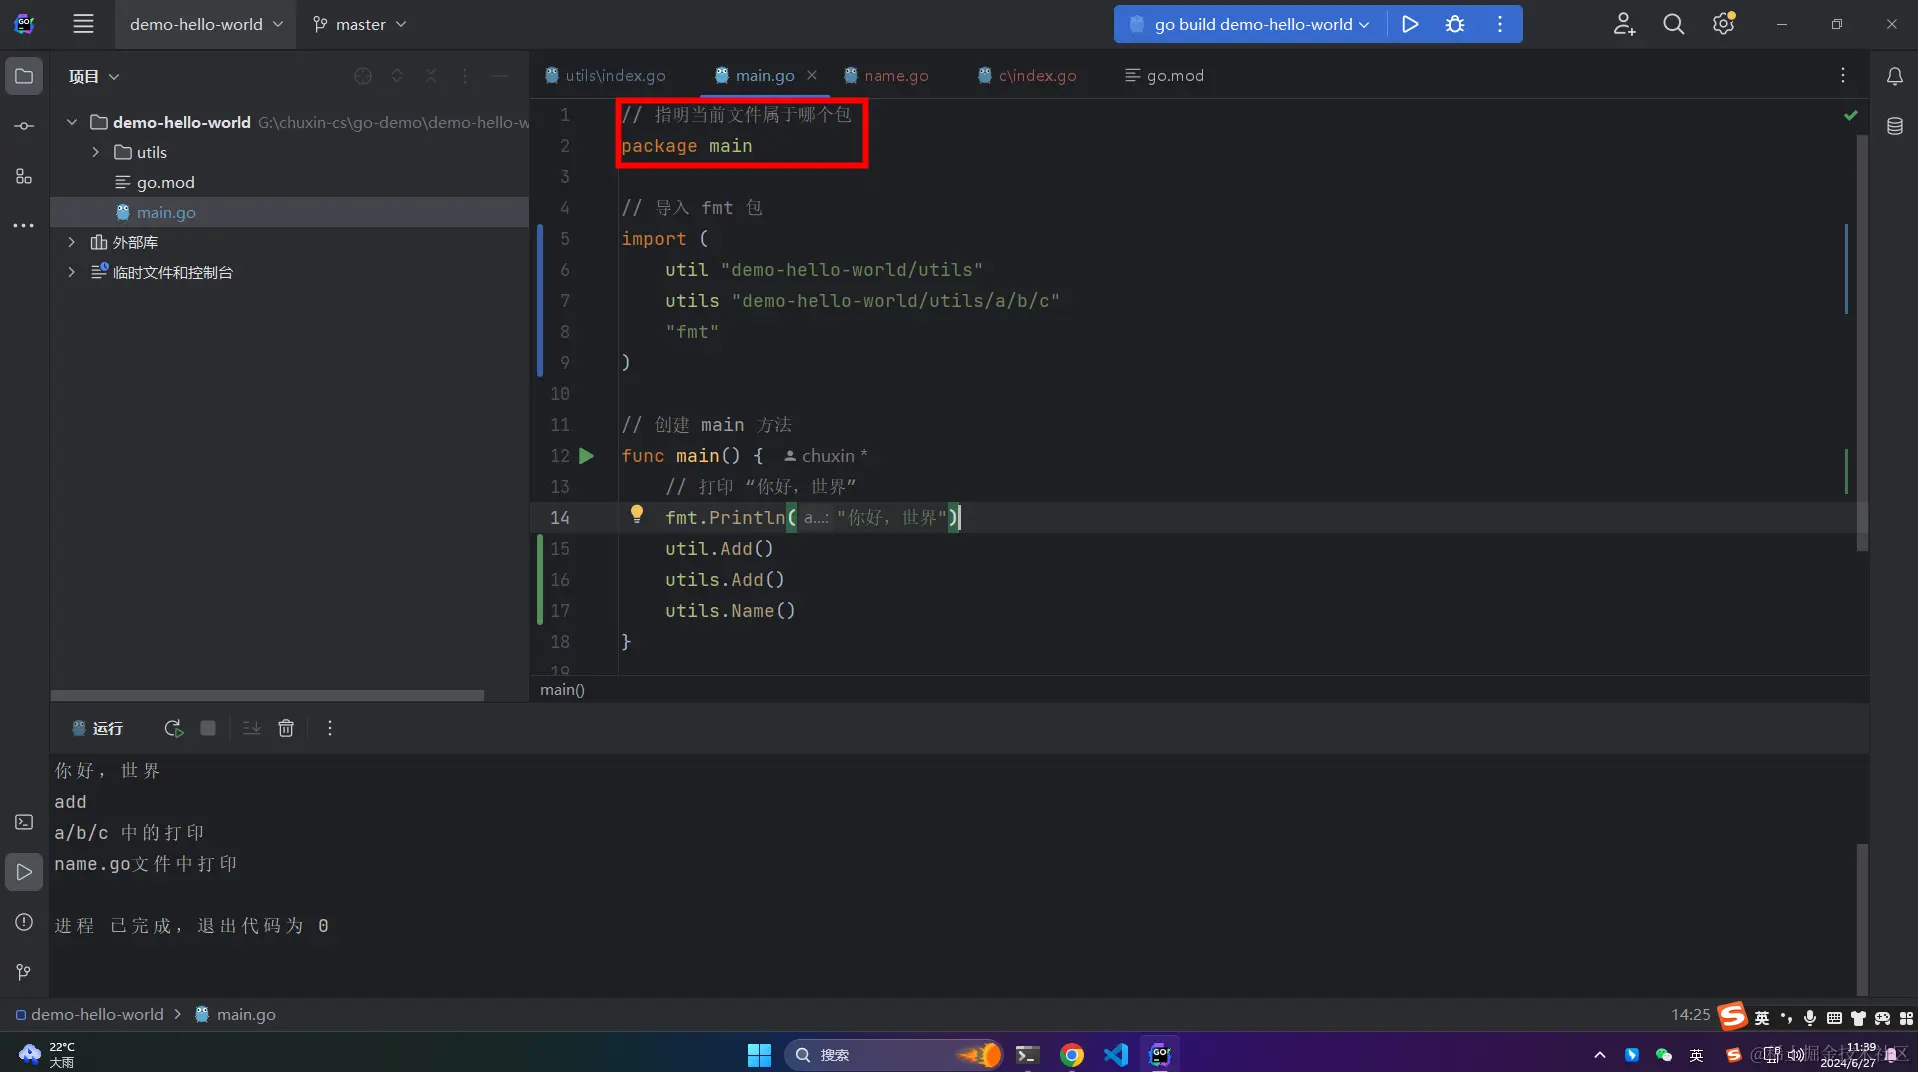The height and width of the screenshot is (1072, 1918).
Task: Switch to c\index.go tab
Action: [1027, 76]
